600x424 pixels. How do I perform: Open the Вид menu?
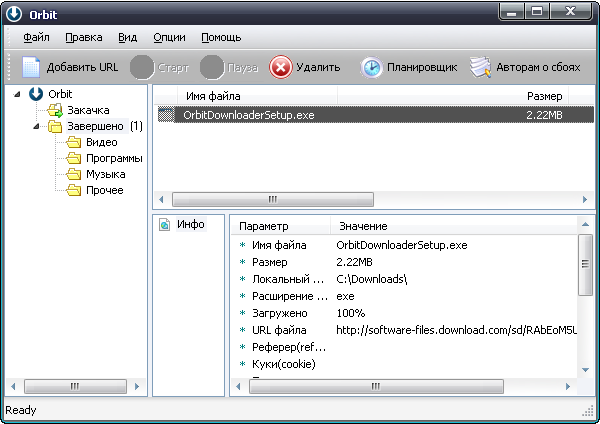tap(127, 37)
